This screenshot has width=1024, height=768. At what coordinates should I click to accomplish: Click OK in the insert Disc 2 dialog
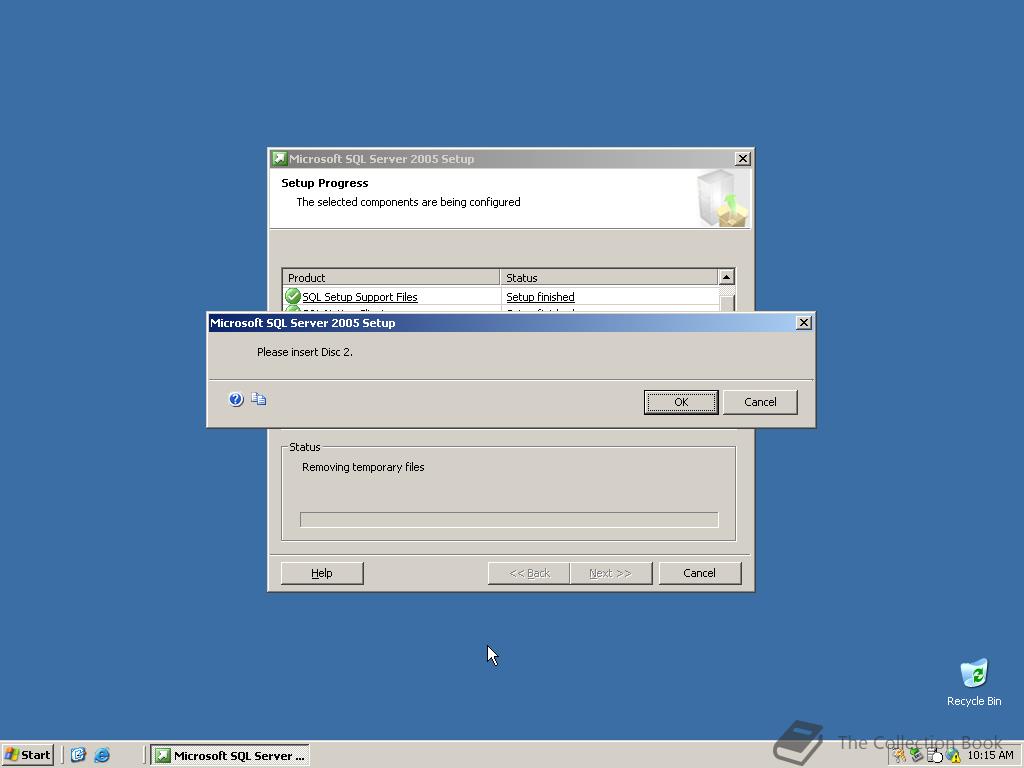680,402
